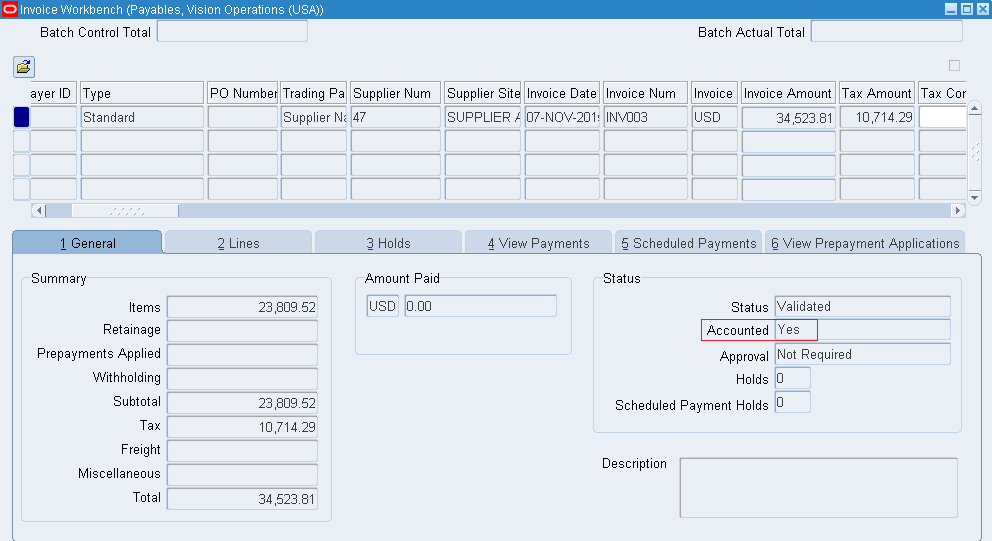Toggle the checkbox above the invoice grid

(x=954, y=66)
